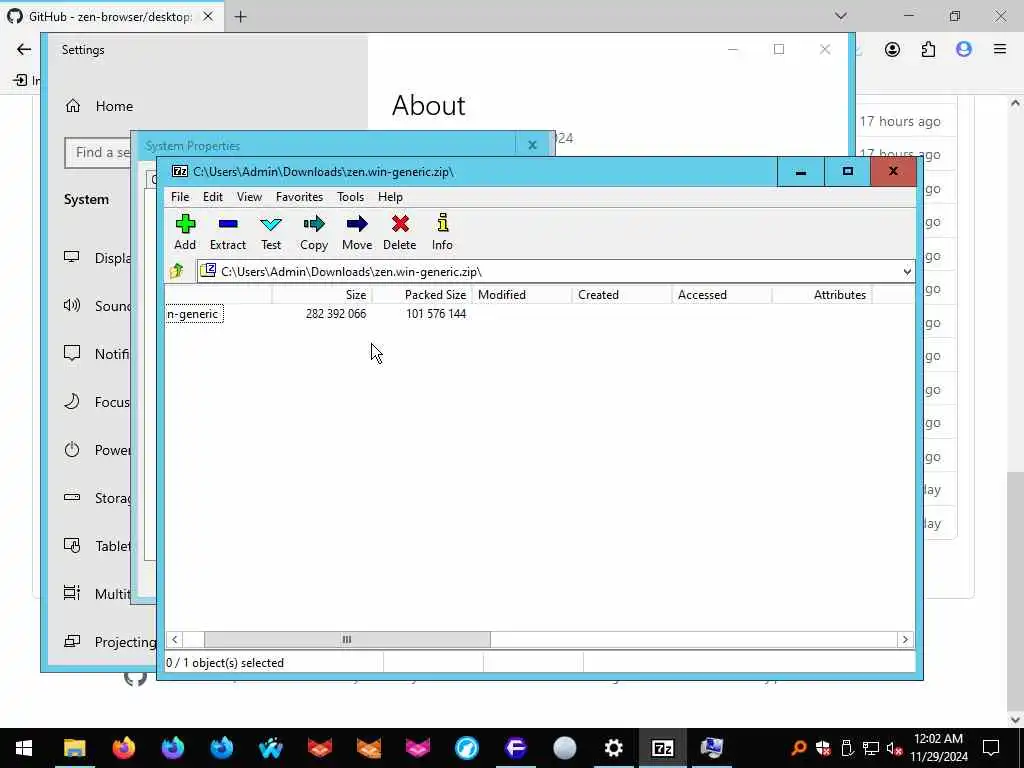Open File Explorer from the taskbar

pyautogui.click(x=74, y=748)
